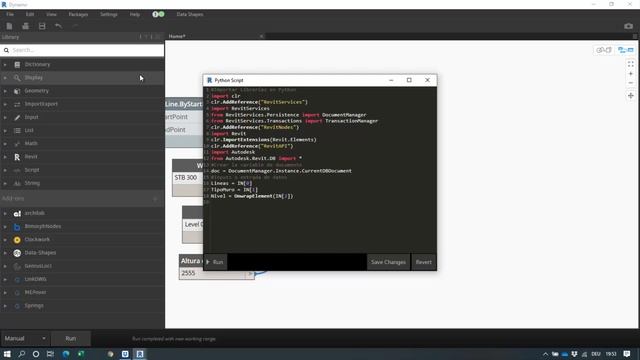Expand the Input library category

pyautogui.click(x=5, y=117)
